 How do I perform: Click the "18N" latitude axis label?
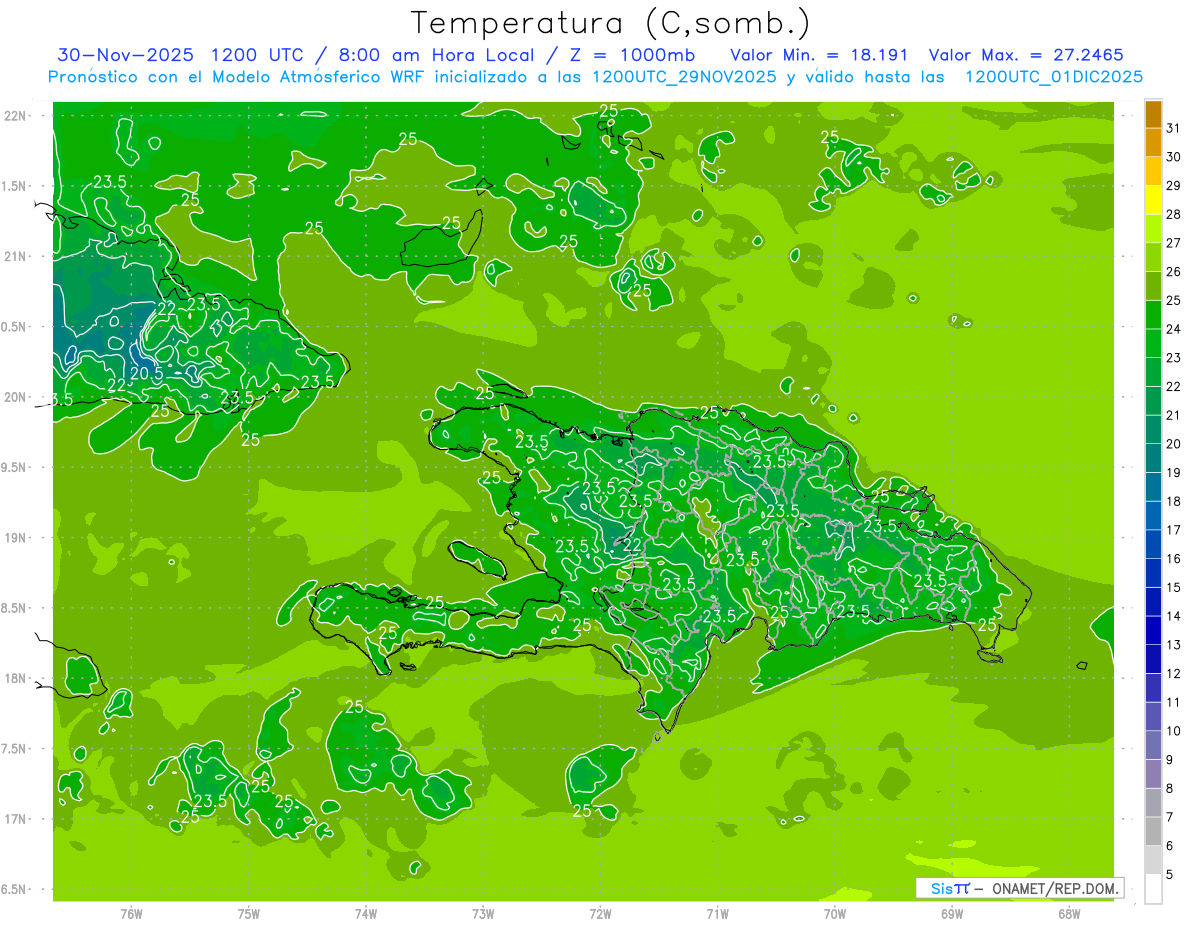(x=15, y=678)
